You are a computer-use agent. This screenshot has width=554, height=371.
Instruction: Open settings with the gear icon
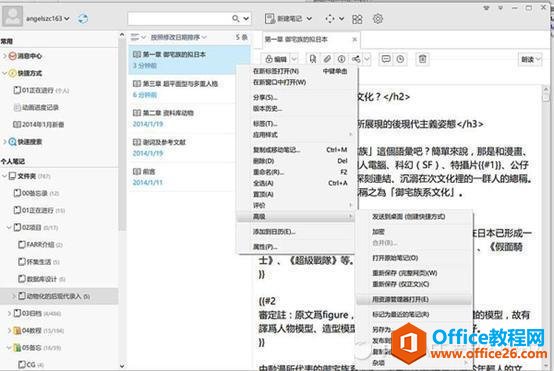click(x=378, y=19)
